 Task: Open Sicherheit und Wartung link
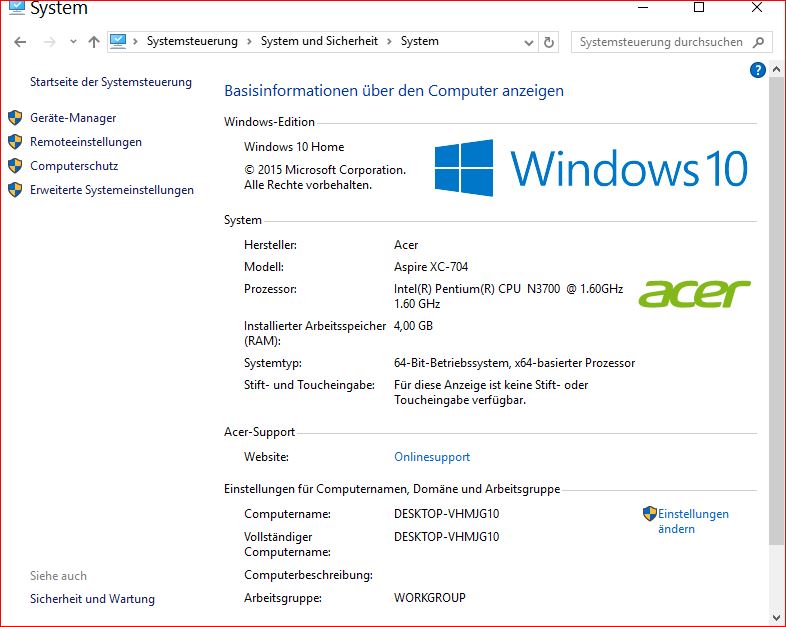click(x=92, y=599)
